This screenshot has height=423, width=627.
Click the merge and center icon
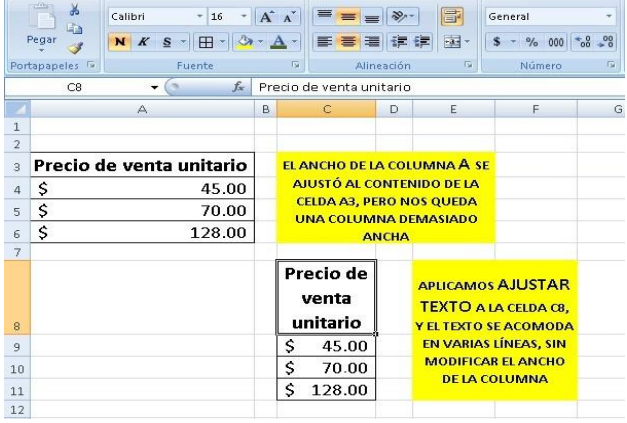[452, 42]
